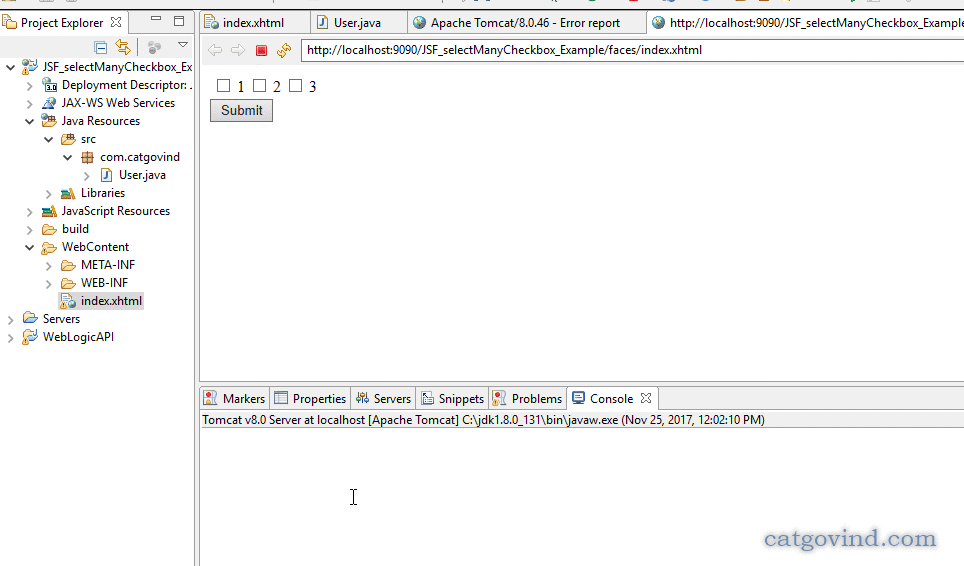The height and width of the screenshot is (566, 964).
Task: Click Deployment Descriptor icon
Action: point(49,85)
